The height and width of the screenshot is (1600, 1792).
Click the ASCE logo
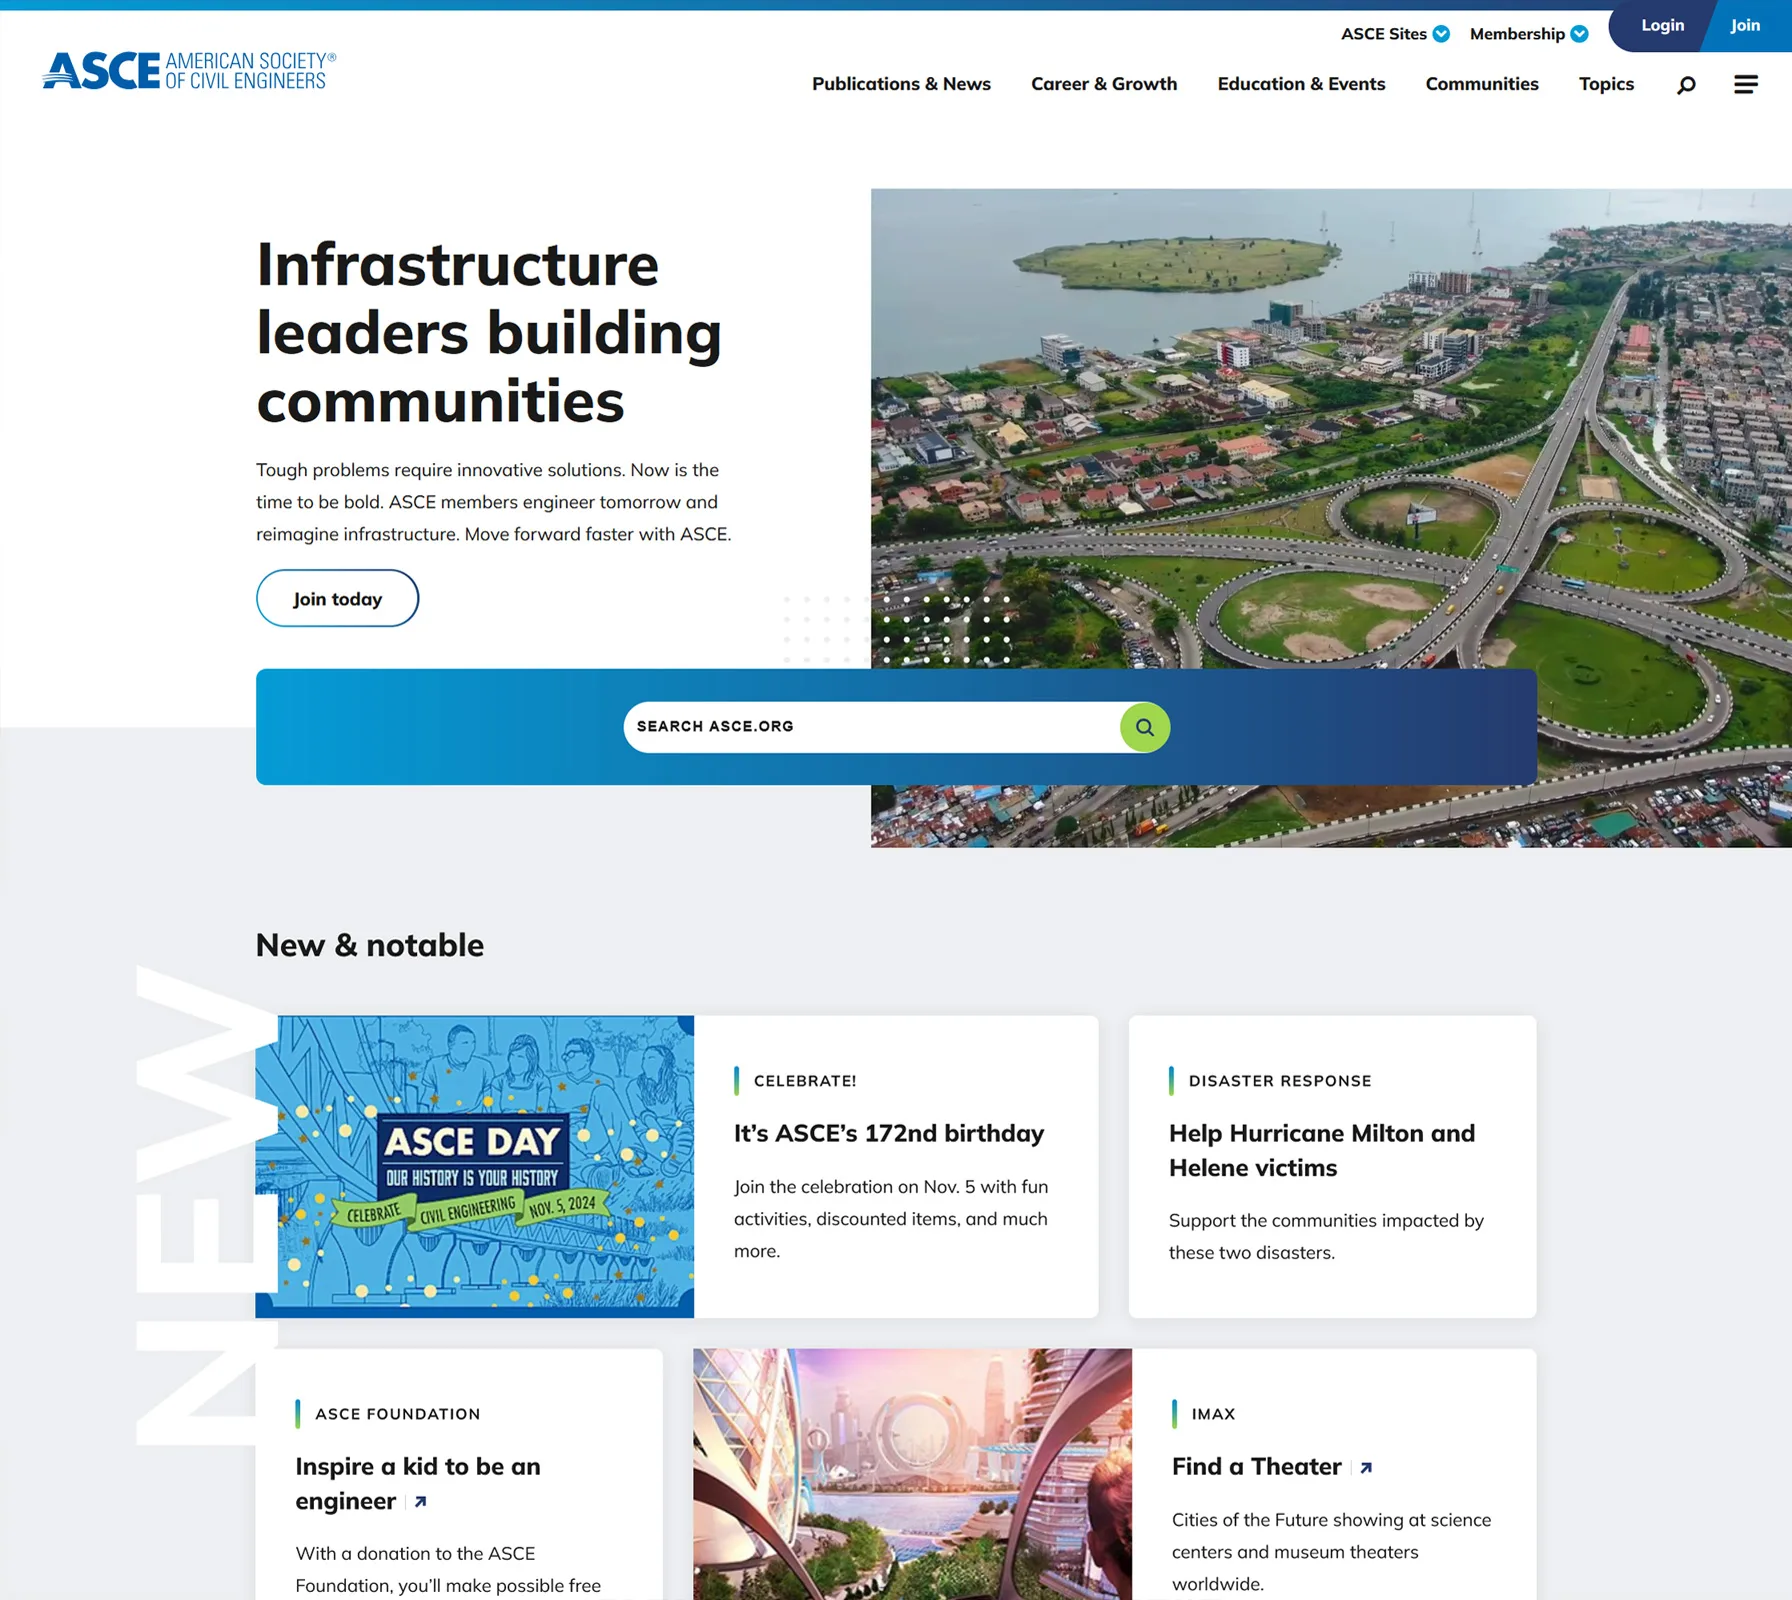pyautogui.click(x=189, y=71)
